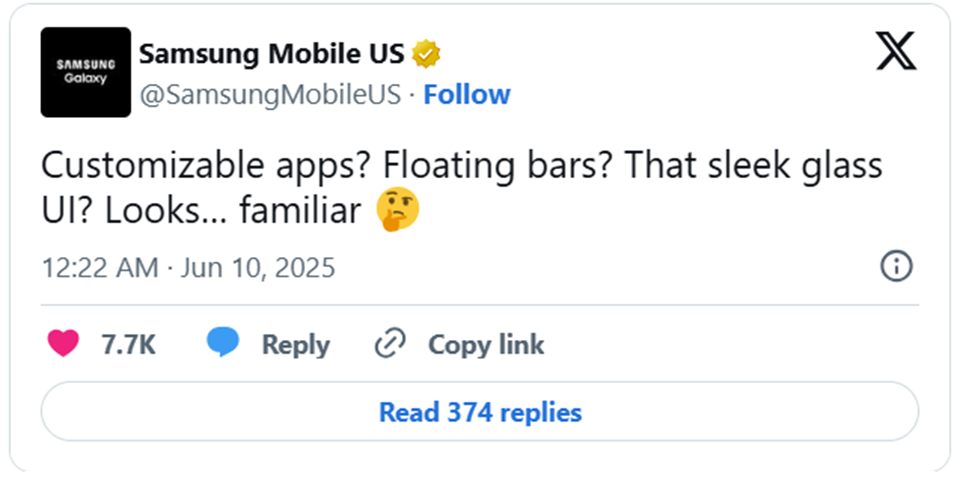Click the Reply text label
The width and height of the screenshot is (960, 494).
coord(296,345)
